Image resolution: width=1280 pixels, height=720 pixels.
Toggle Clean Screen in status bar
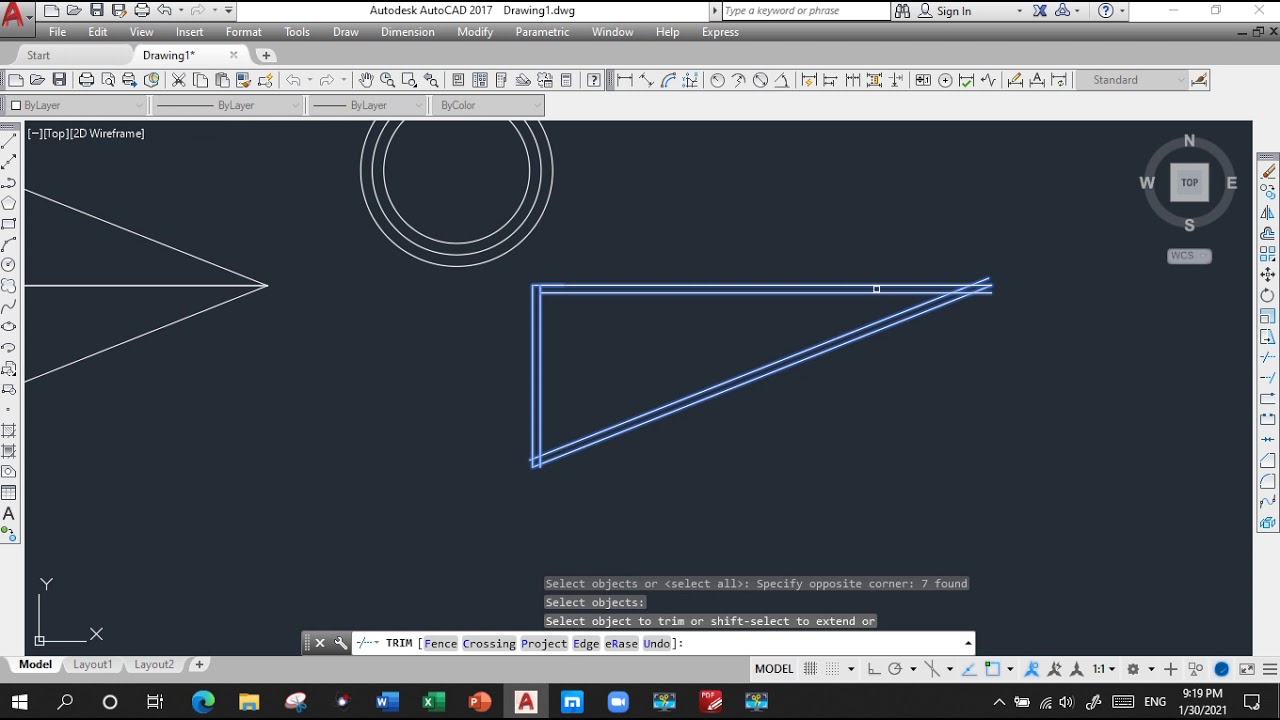click(1247, 669)
